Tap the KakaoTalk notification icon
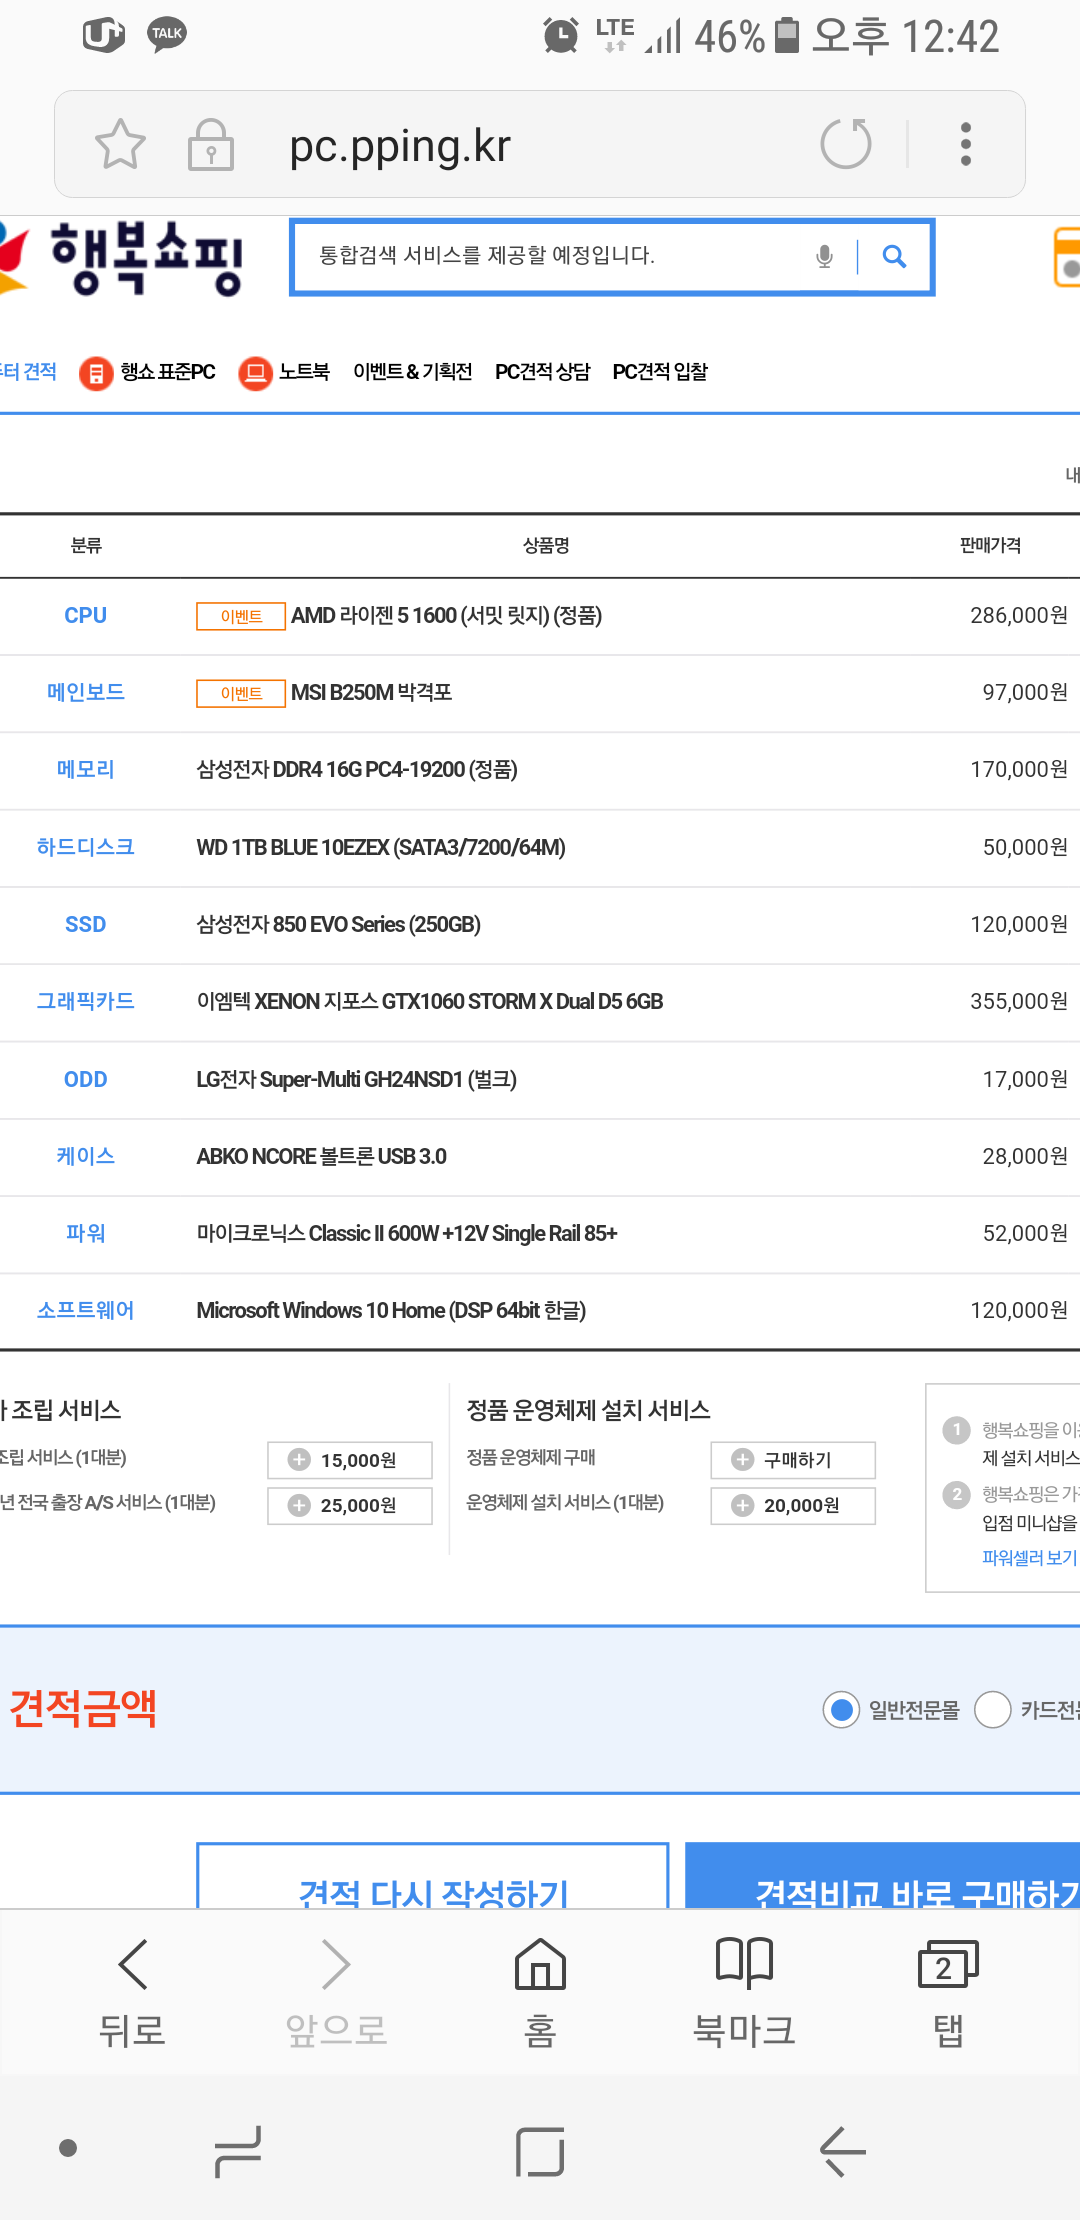Viewport: 1080px width, 2220px height. pos(167,35)
